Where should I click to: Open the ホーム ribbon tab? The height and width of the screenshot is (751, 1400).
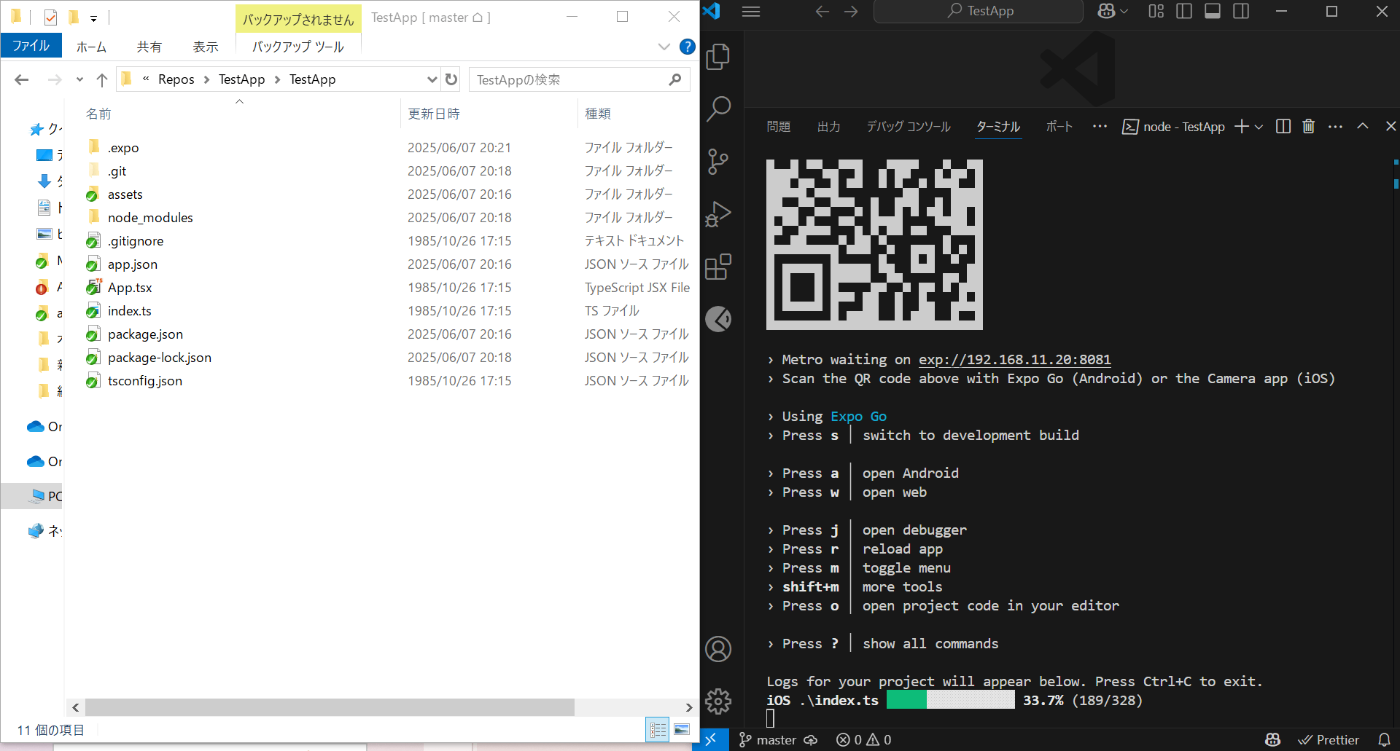coord(91,47)
